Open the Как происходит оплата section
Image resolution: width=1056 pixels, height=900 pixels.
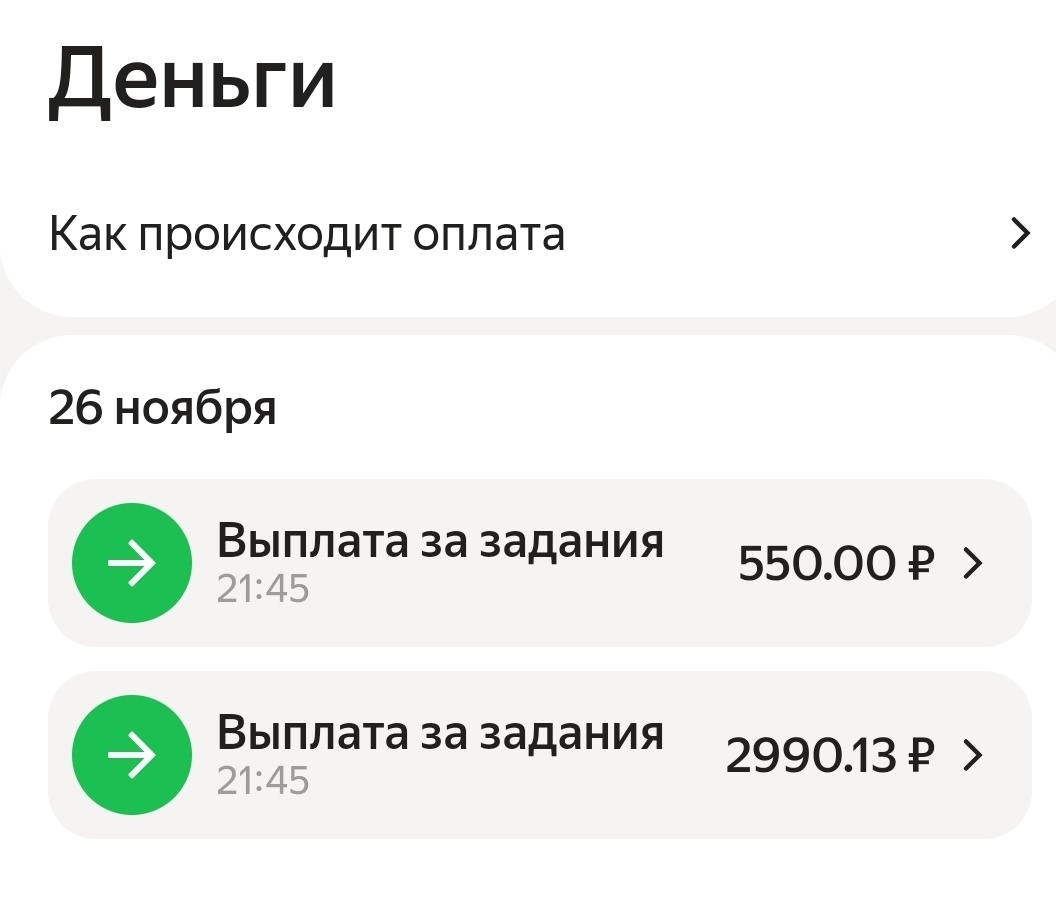[308, 234]
